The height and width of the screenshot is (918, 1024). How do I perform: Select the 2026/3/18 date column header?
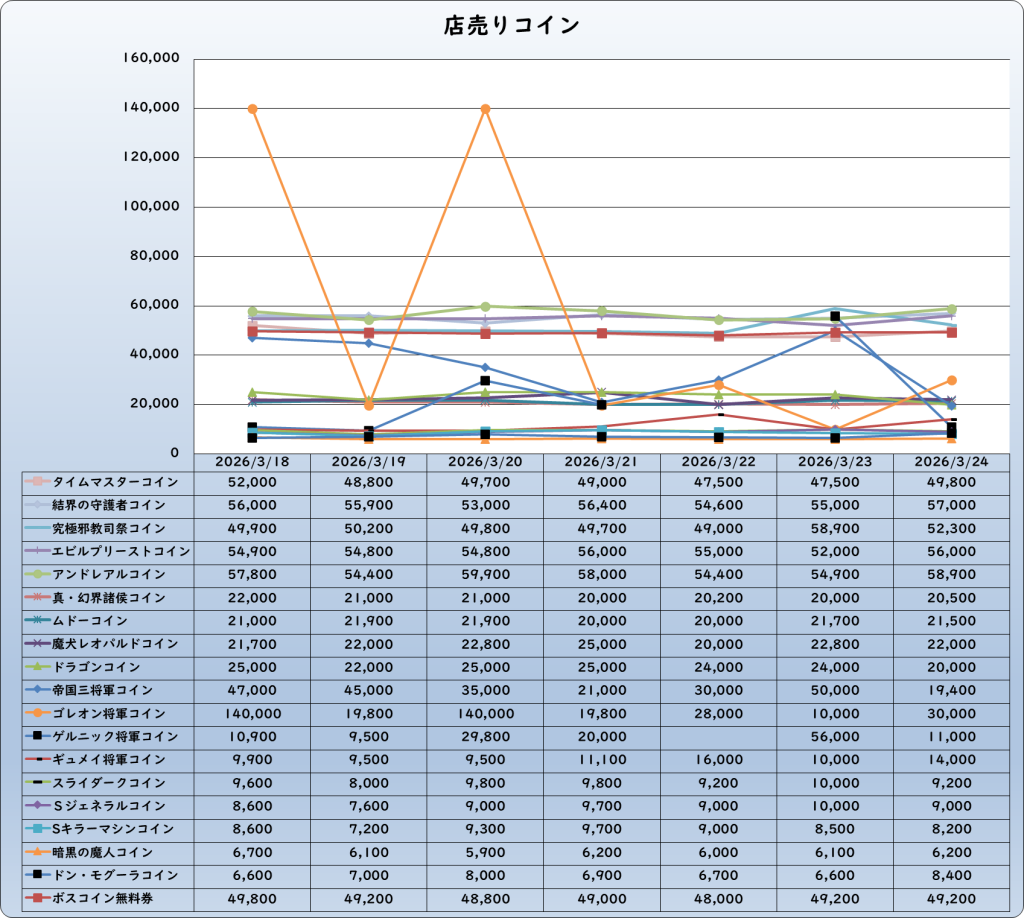click(252, 462)
